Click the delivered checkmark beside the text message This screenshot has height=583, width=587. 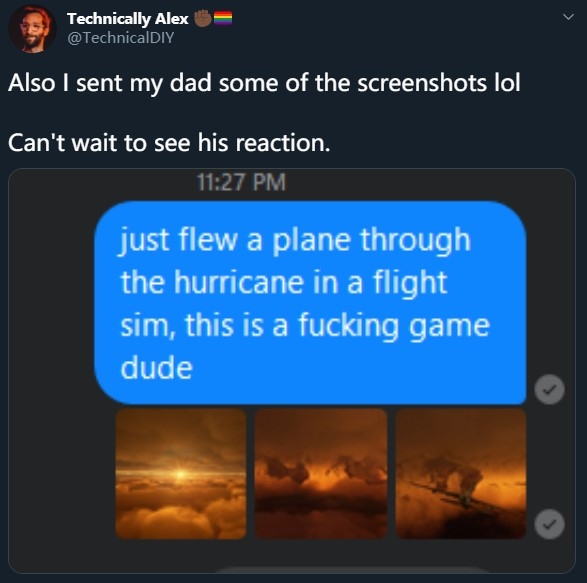(550, 389)
